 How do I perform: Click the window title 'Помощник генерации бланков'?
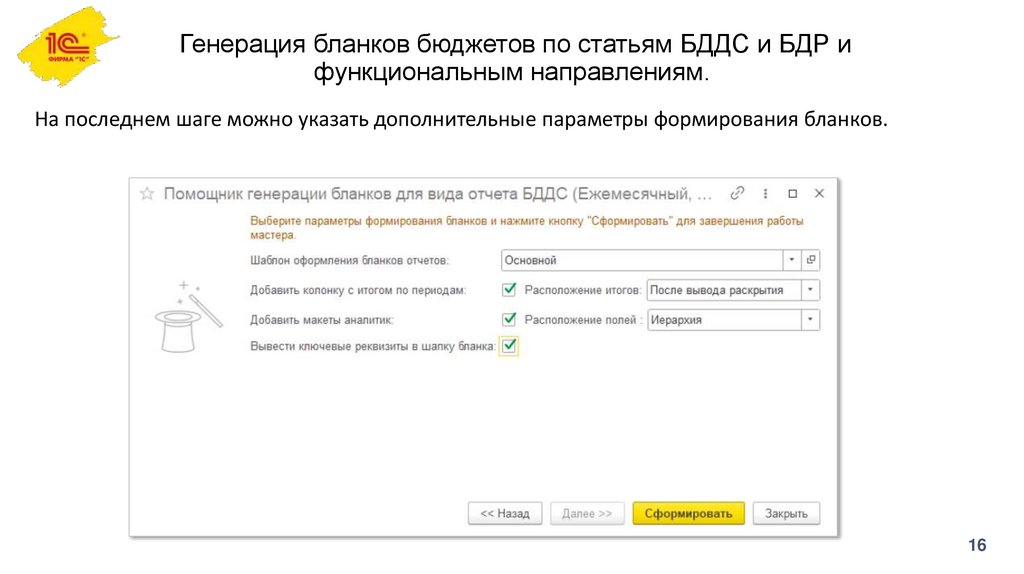[438, 194]
